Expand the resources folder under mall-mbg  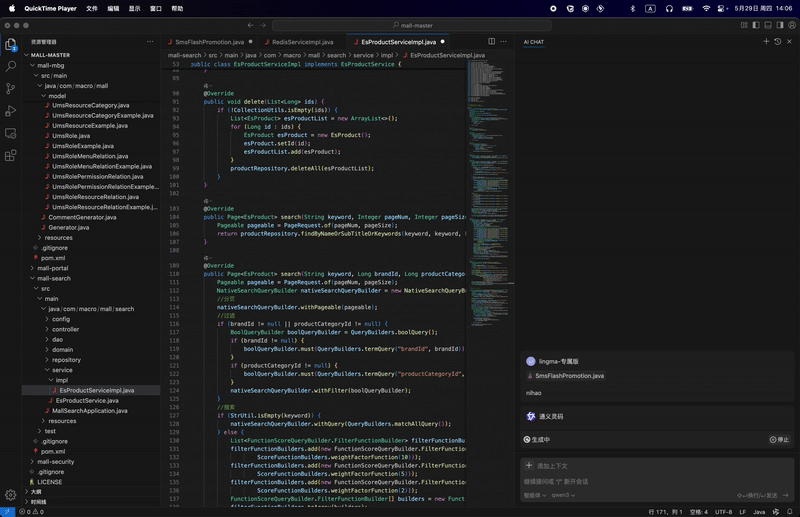coord(58,238)
